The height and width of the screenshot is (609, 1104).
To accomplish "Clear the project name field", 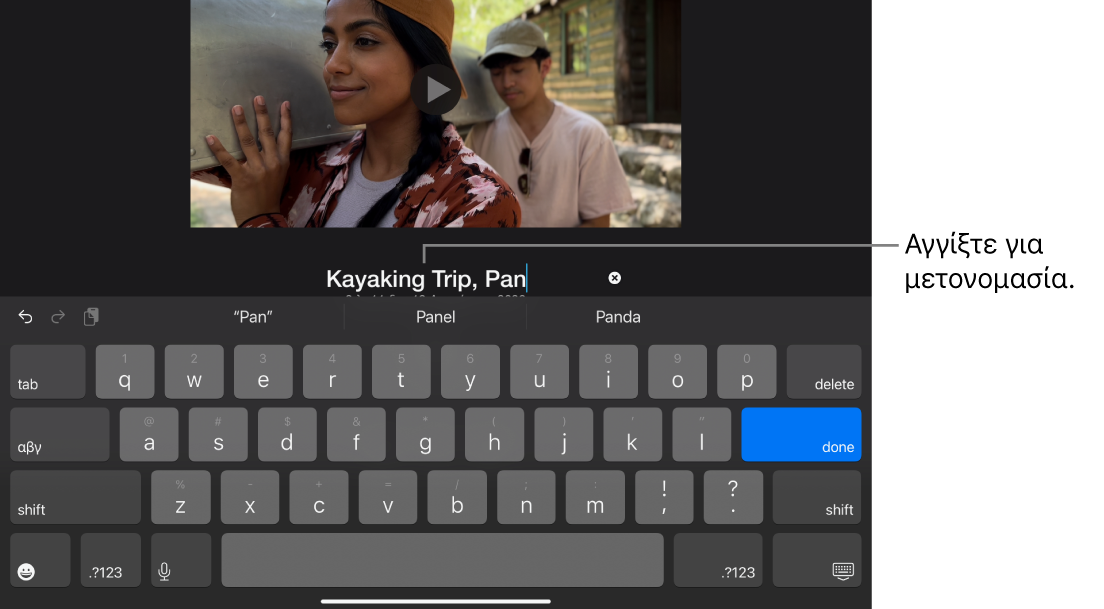I will click(x=615, y=278).
